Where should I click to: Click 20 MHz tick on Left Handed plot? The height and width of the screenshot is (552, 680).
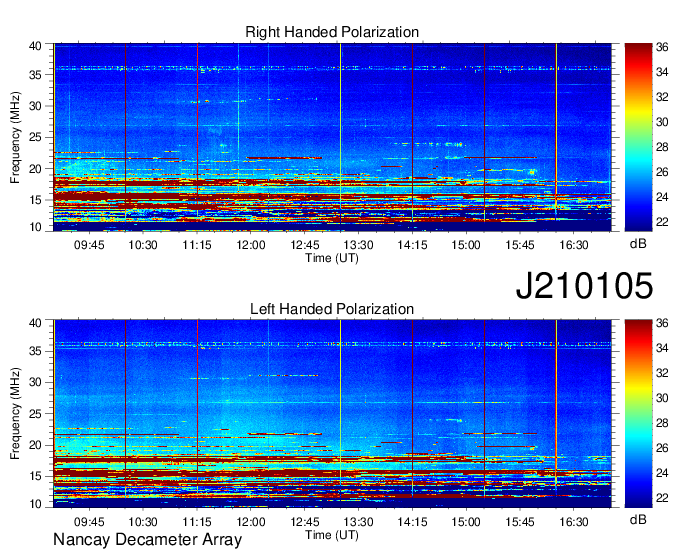coord(35,445)
